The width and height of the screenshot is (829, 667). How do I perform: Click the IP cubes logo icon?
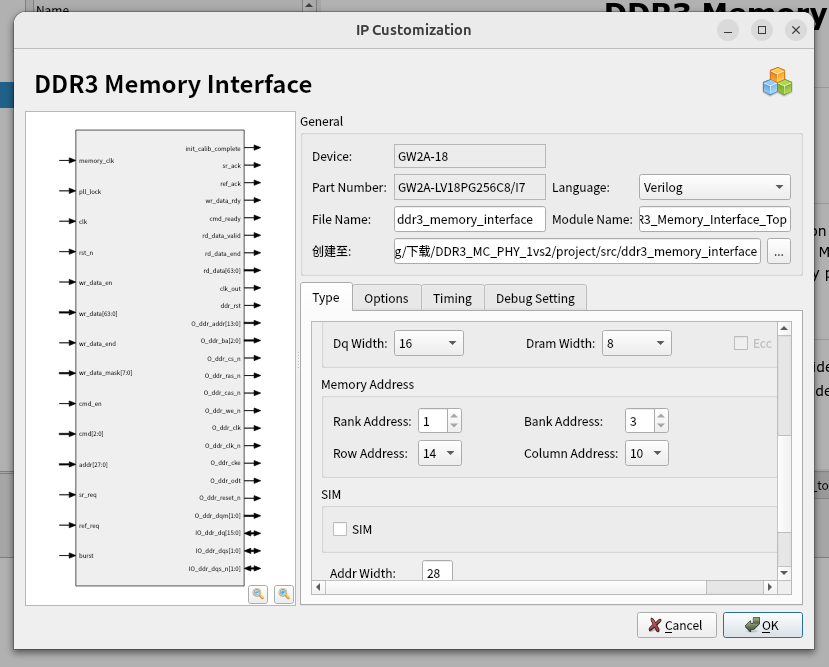coord(777,82)
